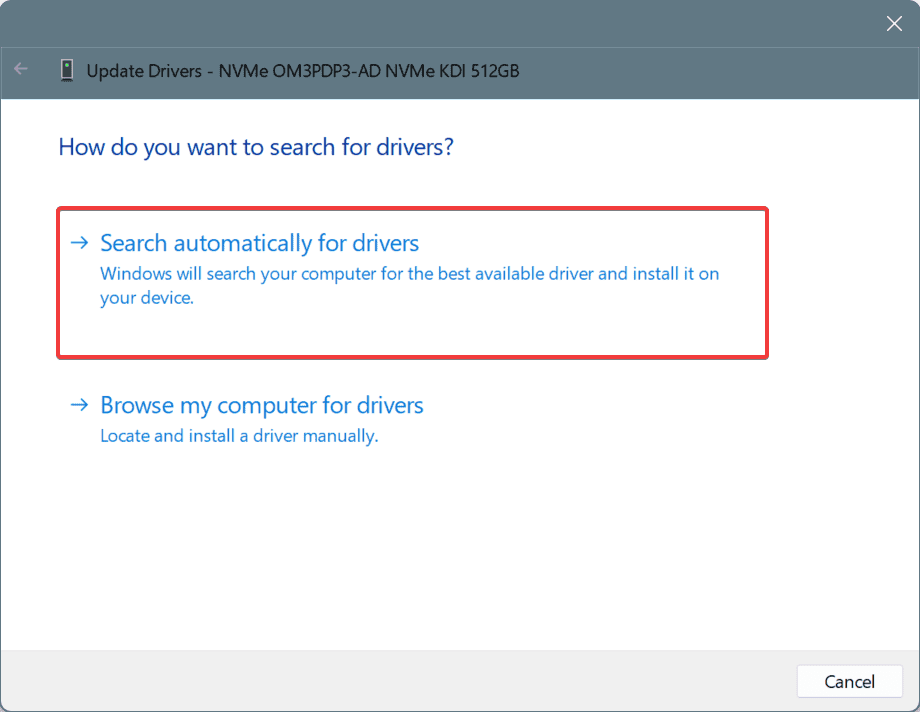Viewport: 920px width, 712px height.
Task: Click the 'Update Drivers - NVMe OM3PDP3-AD' title text
Action: [x=303, y=71]
